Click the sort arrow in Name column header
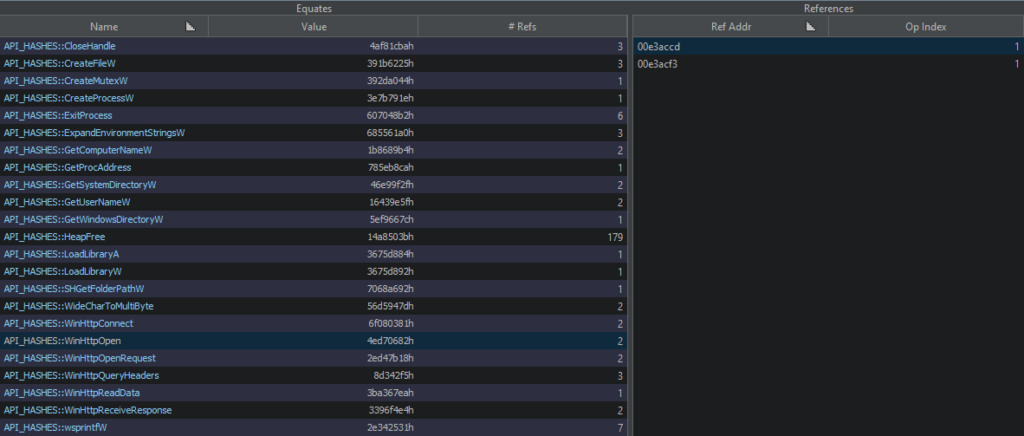Viewport: 1024px width, 436px height. pyautogui.click(x=190, y=28)
